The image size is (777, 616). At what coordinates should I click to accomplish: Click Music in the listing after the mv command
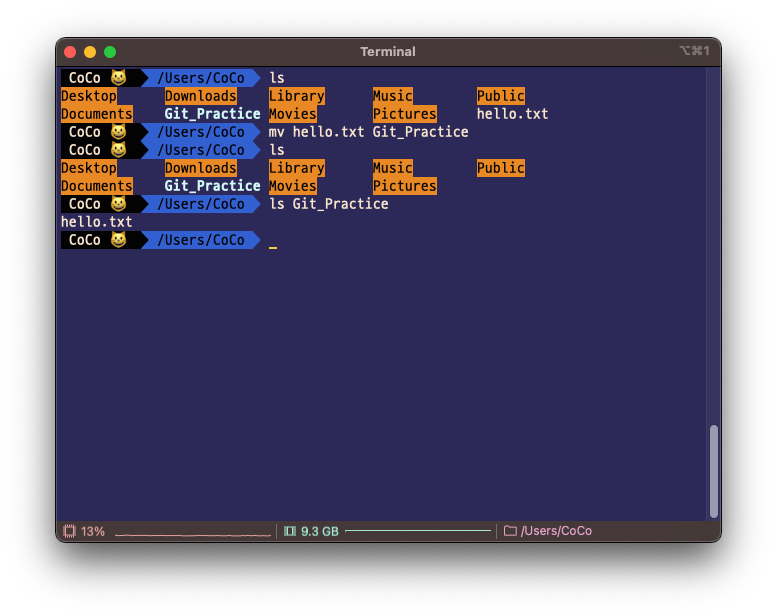pos(392,168)
